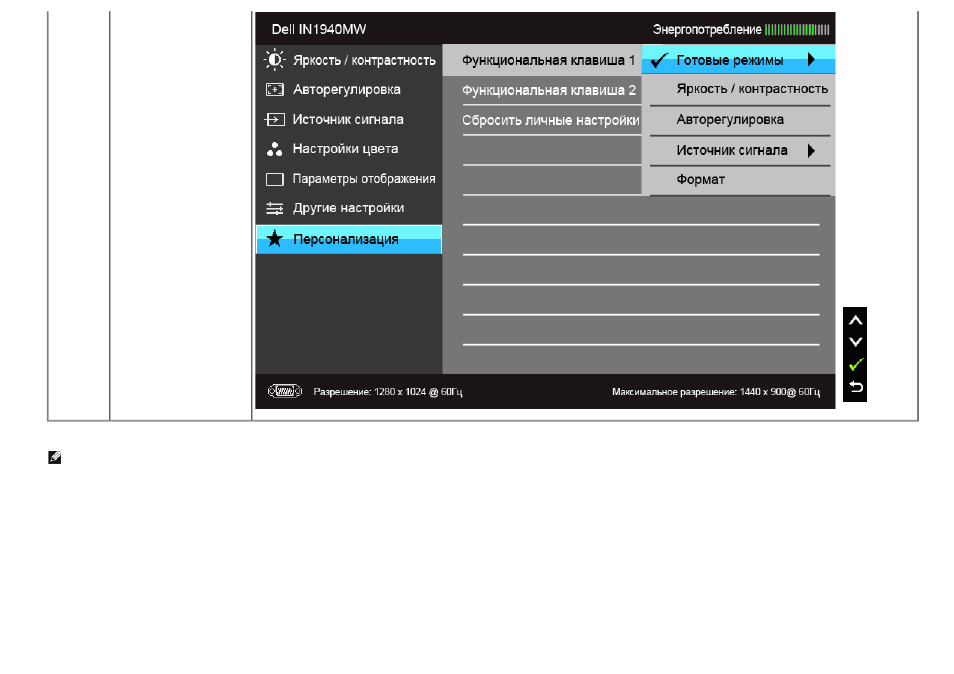This screenshot has width=954, height=674.
Task: Open Авторегулировка in left menu
Action: pyautogui.click(x=349, y=89)
